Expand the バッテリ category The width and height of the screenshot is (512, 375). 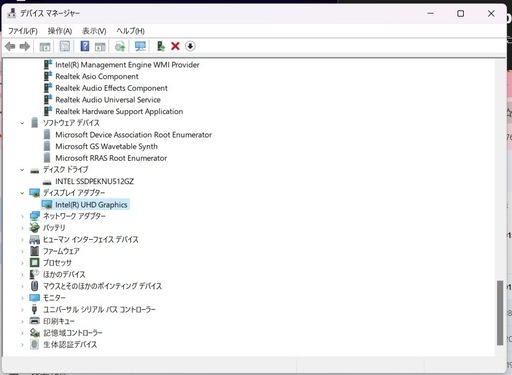tap(22, 228)
